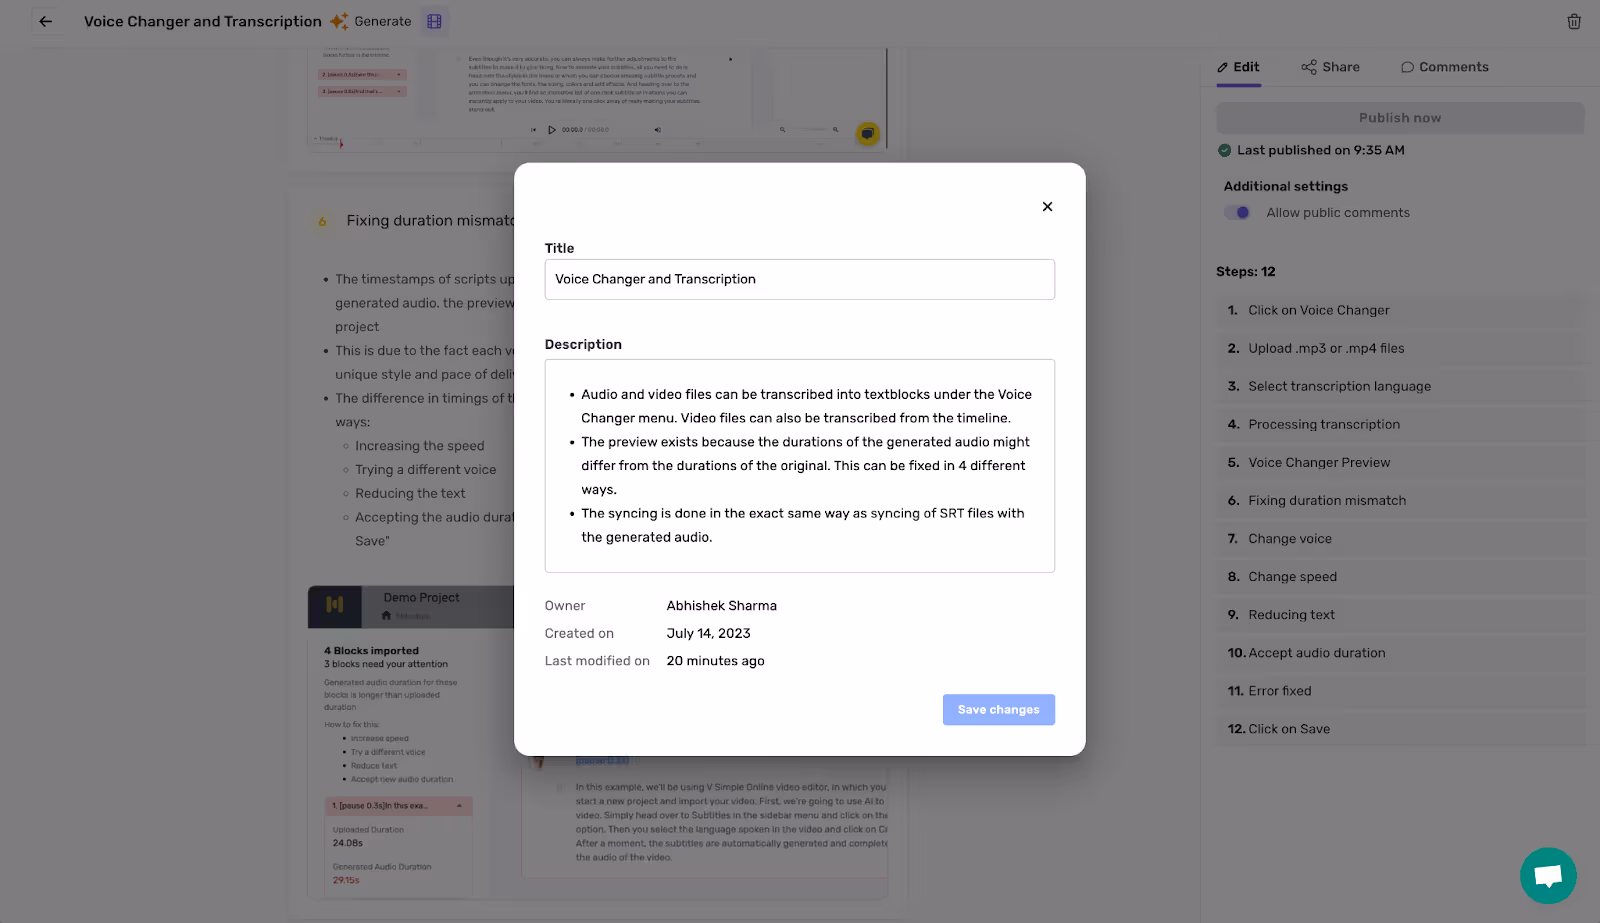Viewport: 1600px width, 923px height.
Task: Select step 7 Change voice
Action: 1400,538
